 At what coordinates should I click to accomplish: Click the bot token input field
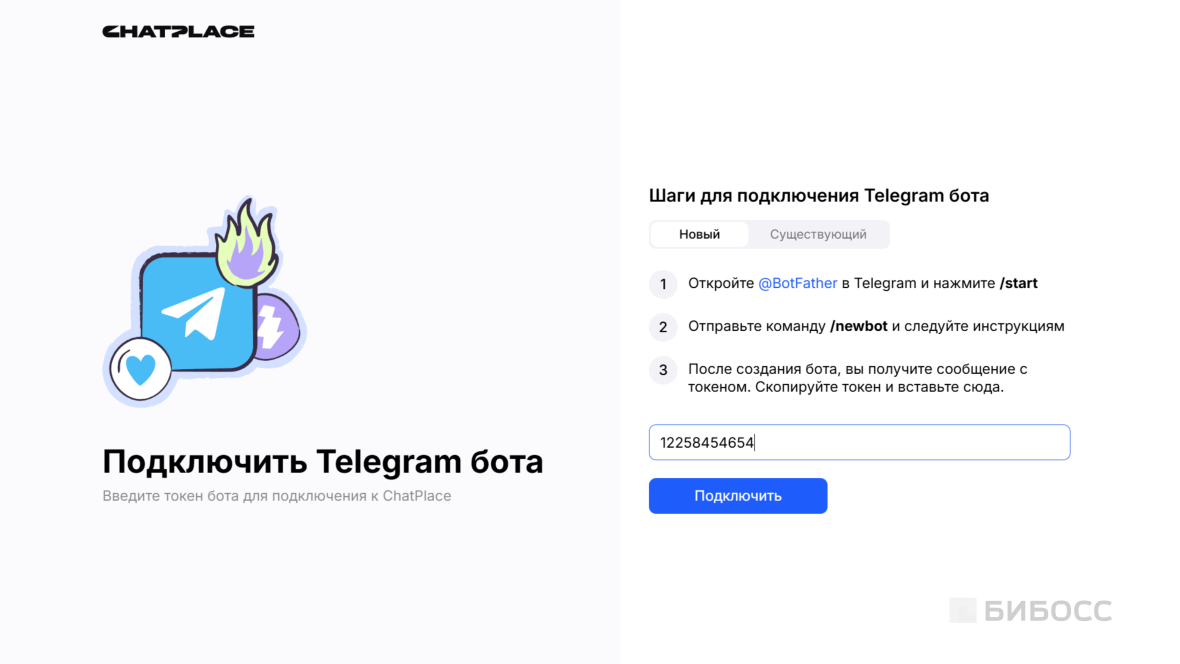coord(859,442)
